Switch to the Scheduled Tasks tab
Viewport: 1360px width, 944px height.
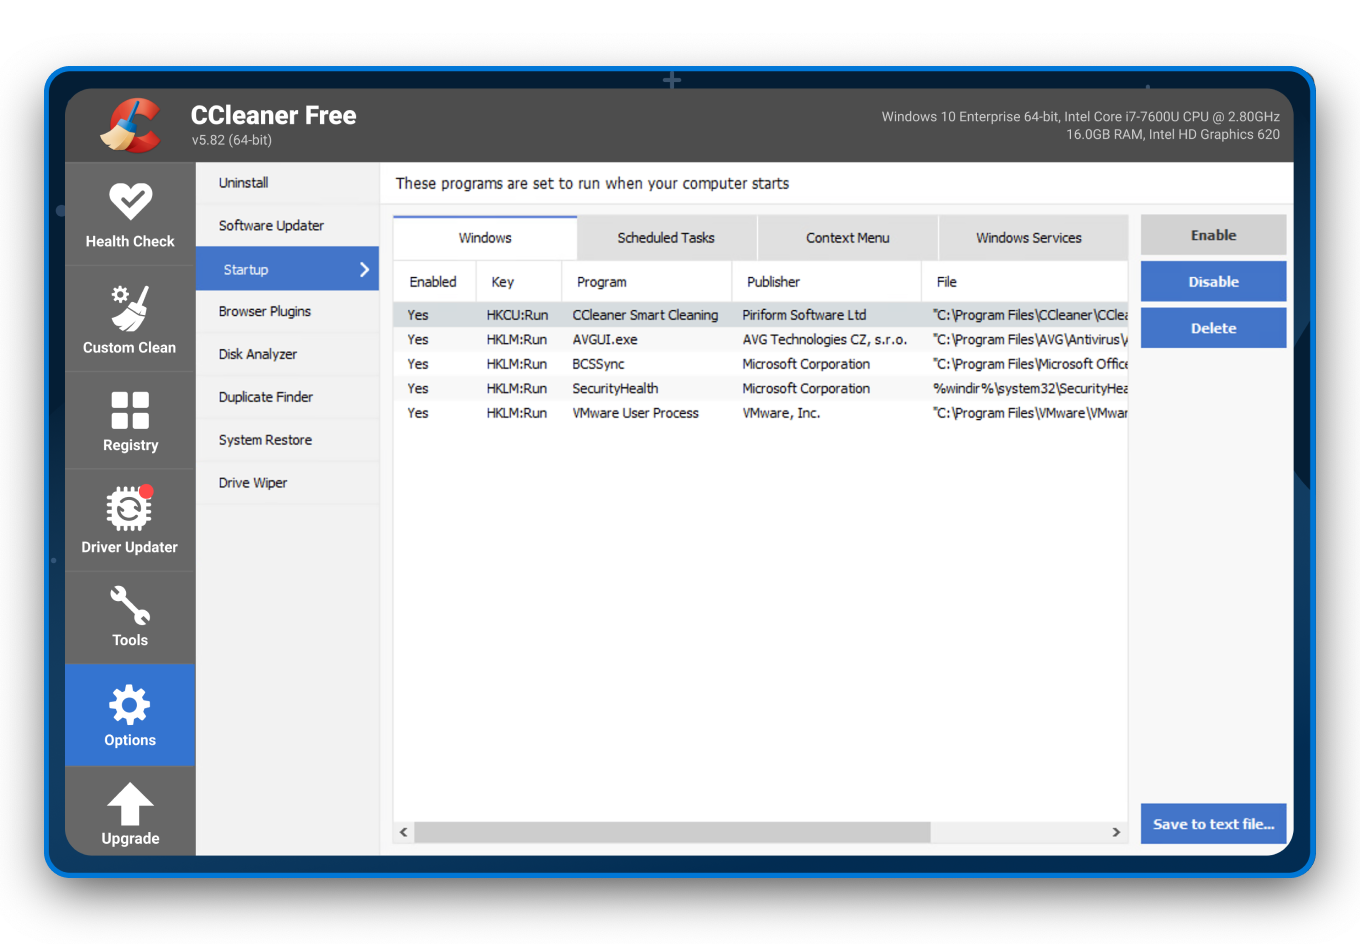(x=666, y=237)
